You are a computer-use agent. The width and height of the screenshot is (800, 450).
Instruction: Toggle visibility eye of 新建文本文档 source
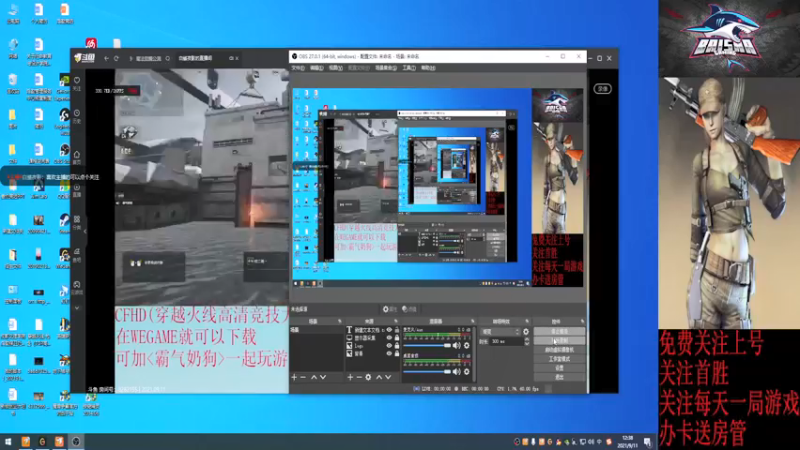[389, 330]
